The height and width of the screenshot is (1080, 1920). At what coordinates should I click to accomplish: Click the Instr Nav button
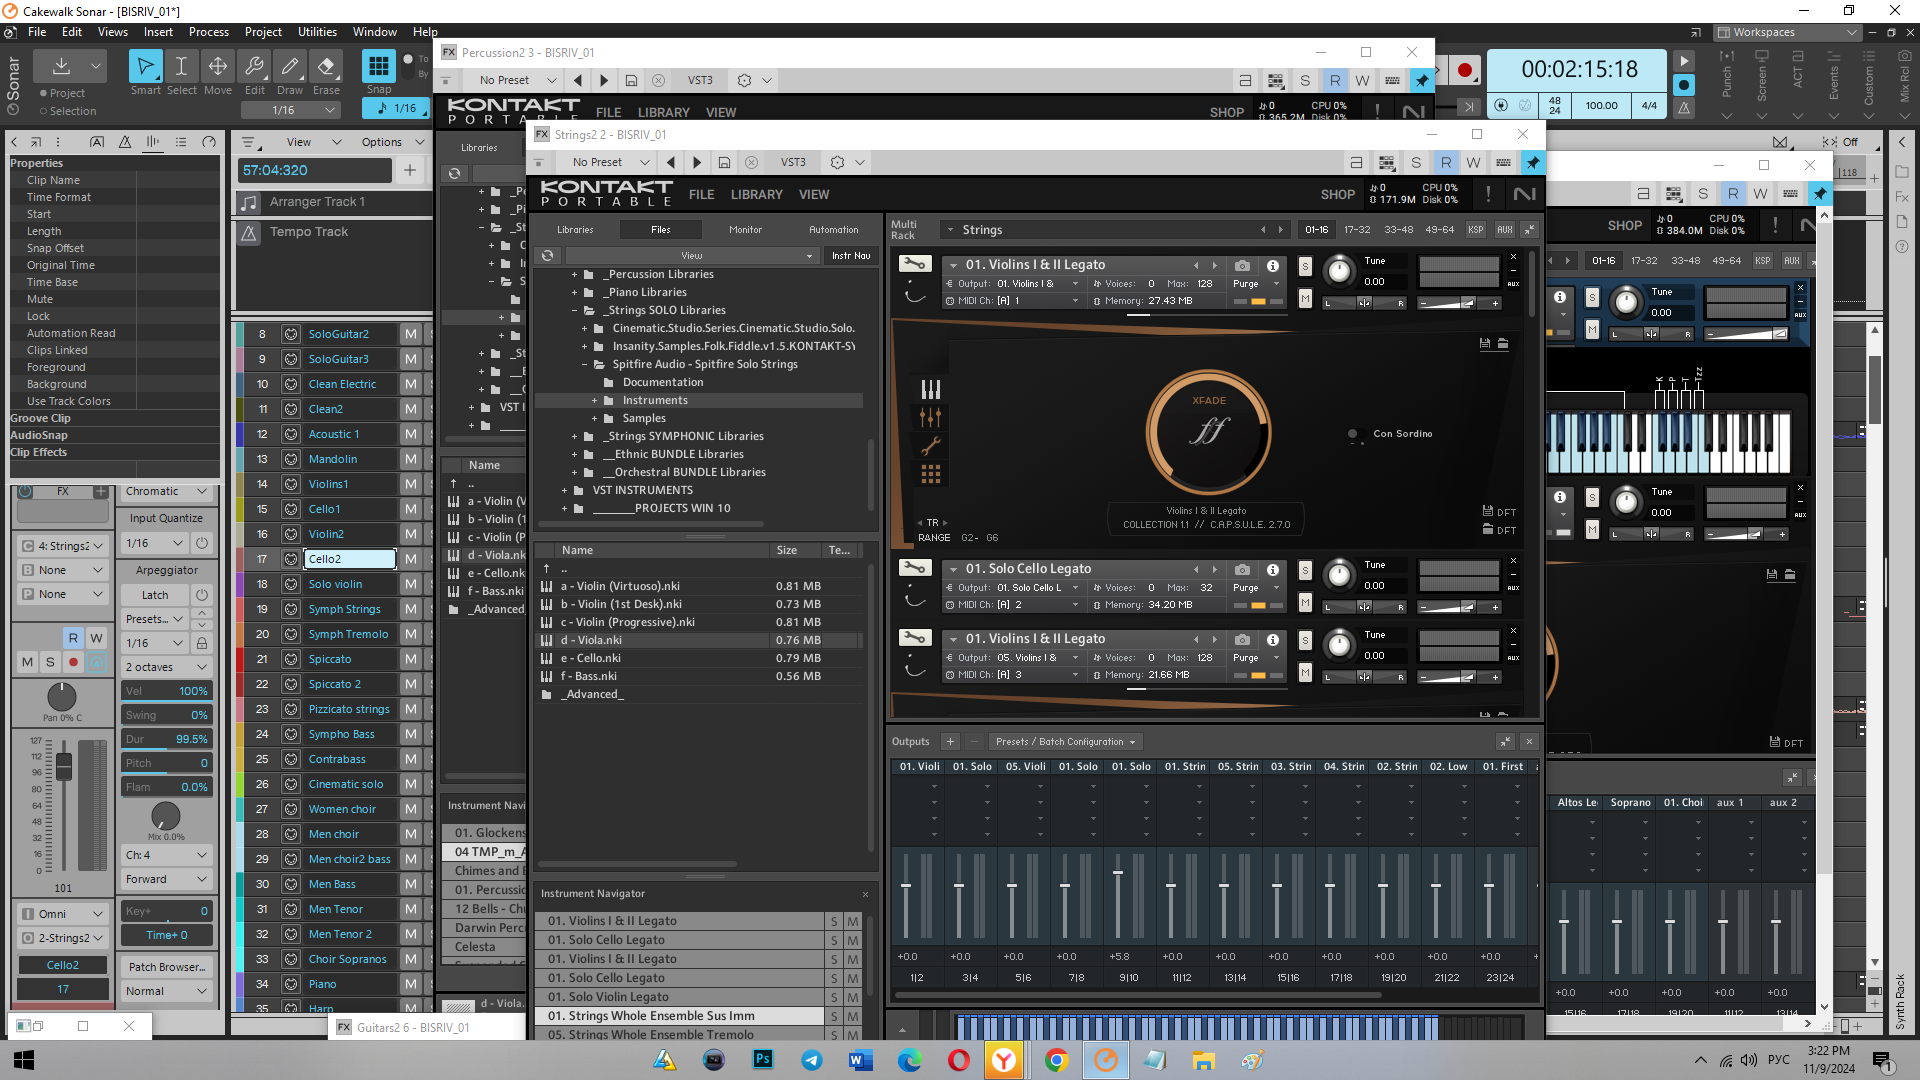(851, 256)
